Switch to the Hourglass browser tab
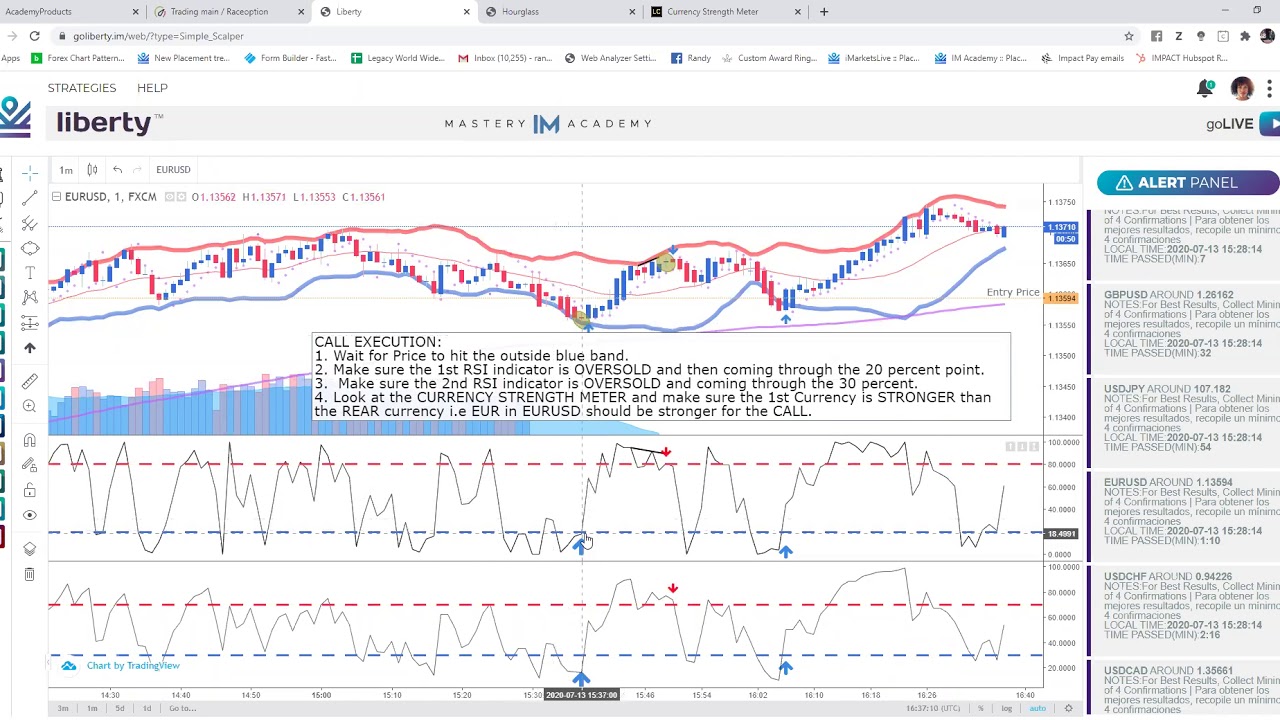Viewport: 1280px width, 720px height. [x=560, y=12]
